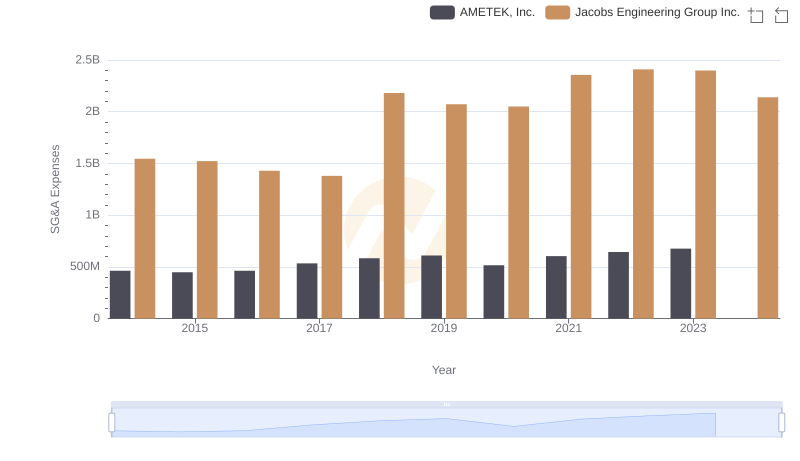Click the 500M y-axis label
Screen dimensions: 800x461
pos(85,266)
